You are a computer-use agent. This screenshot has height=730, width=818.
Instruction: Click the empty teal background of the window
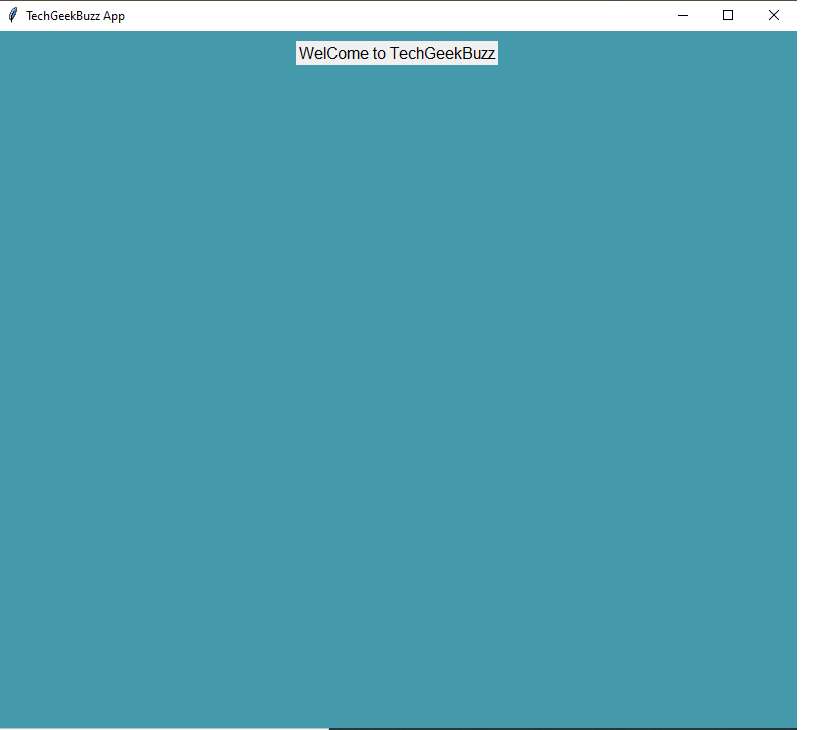coord(400,400)
